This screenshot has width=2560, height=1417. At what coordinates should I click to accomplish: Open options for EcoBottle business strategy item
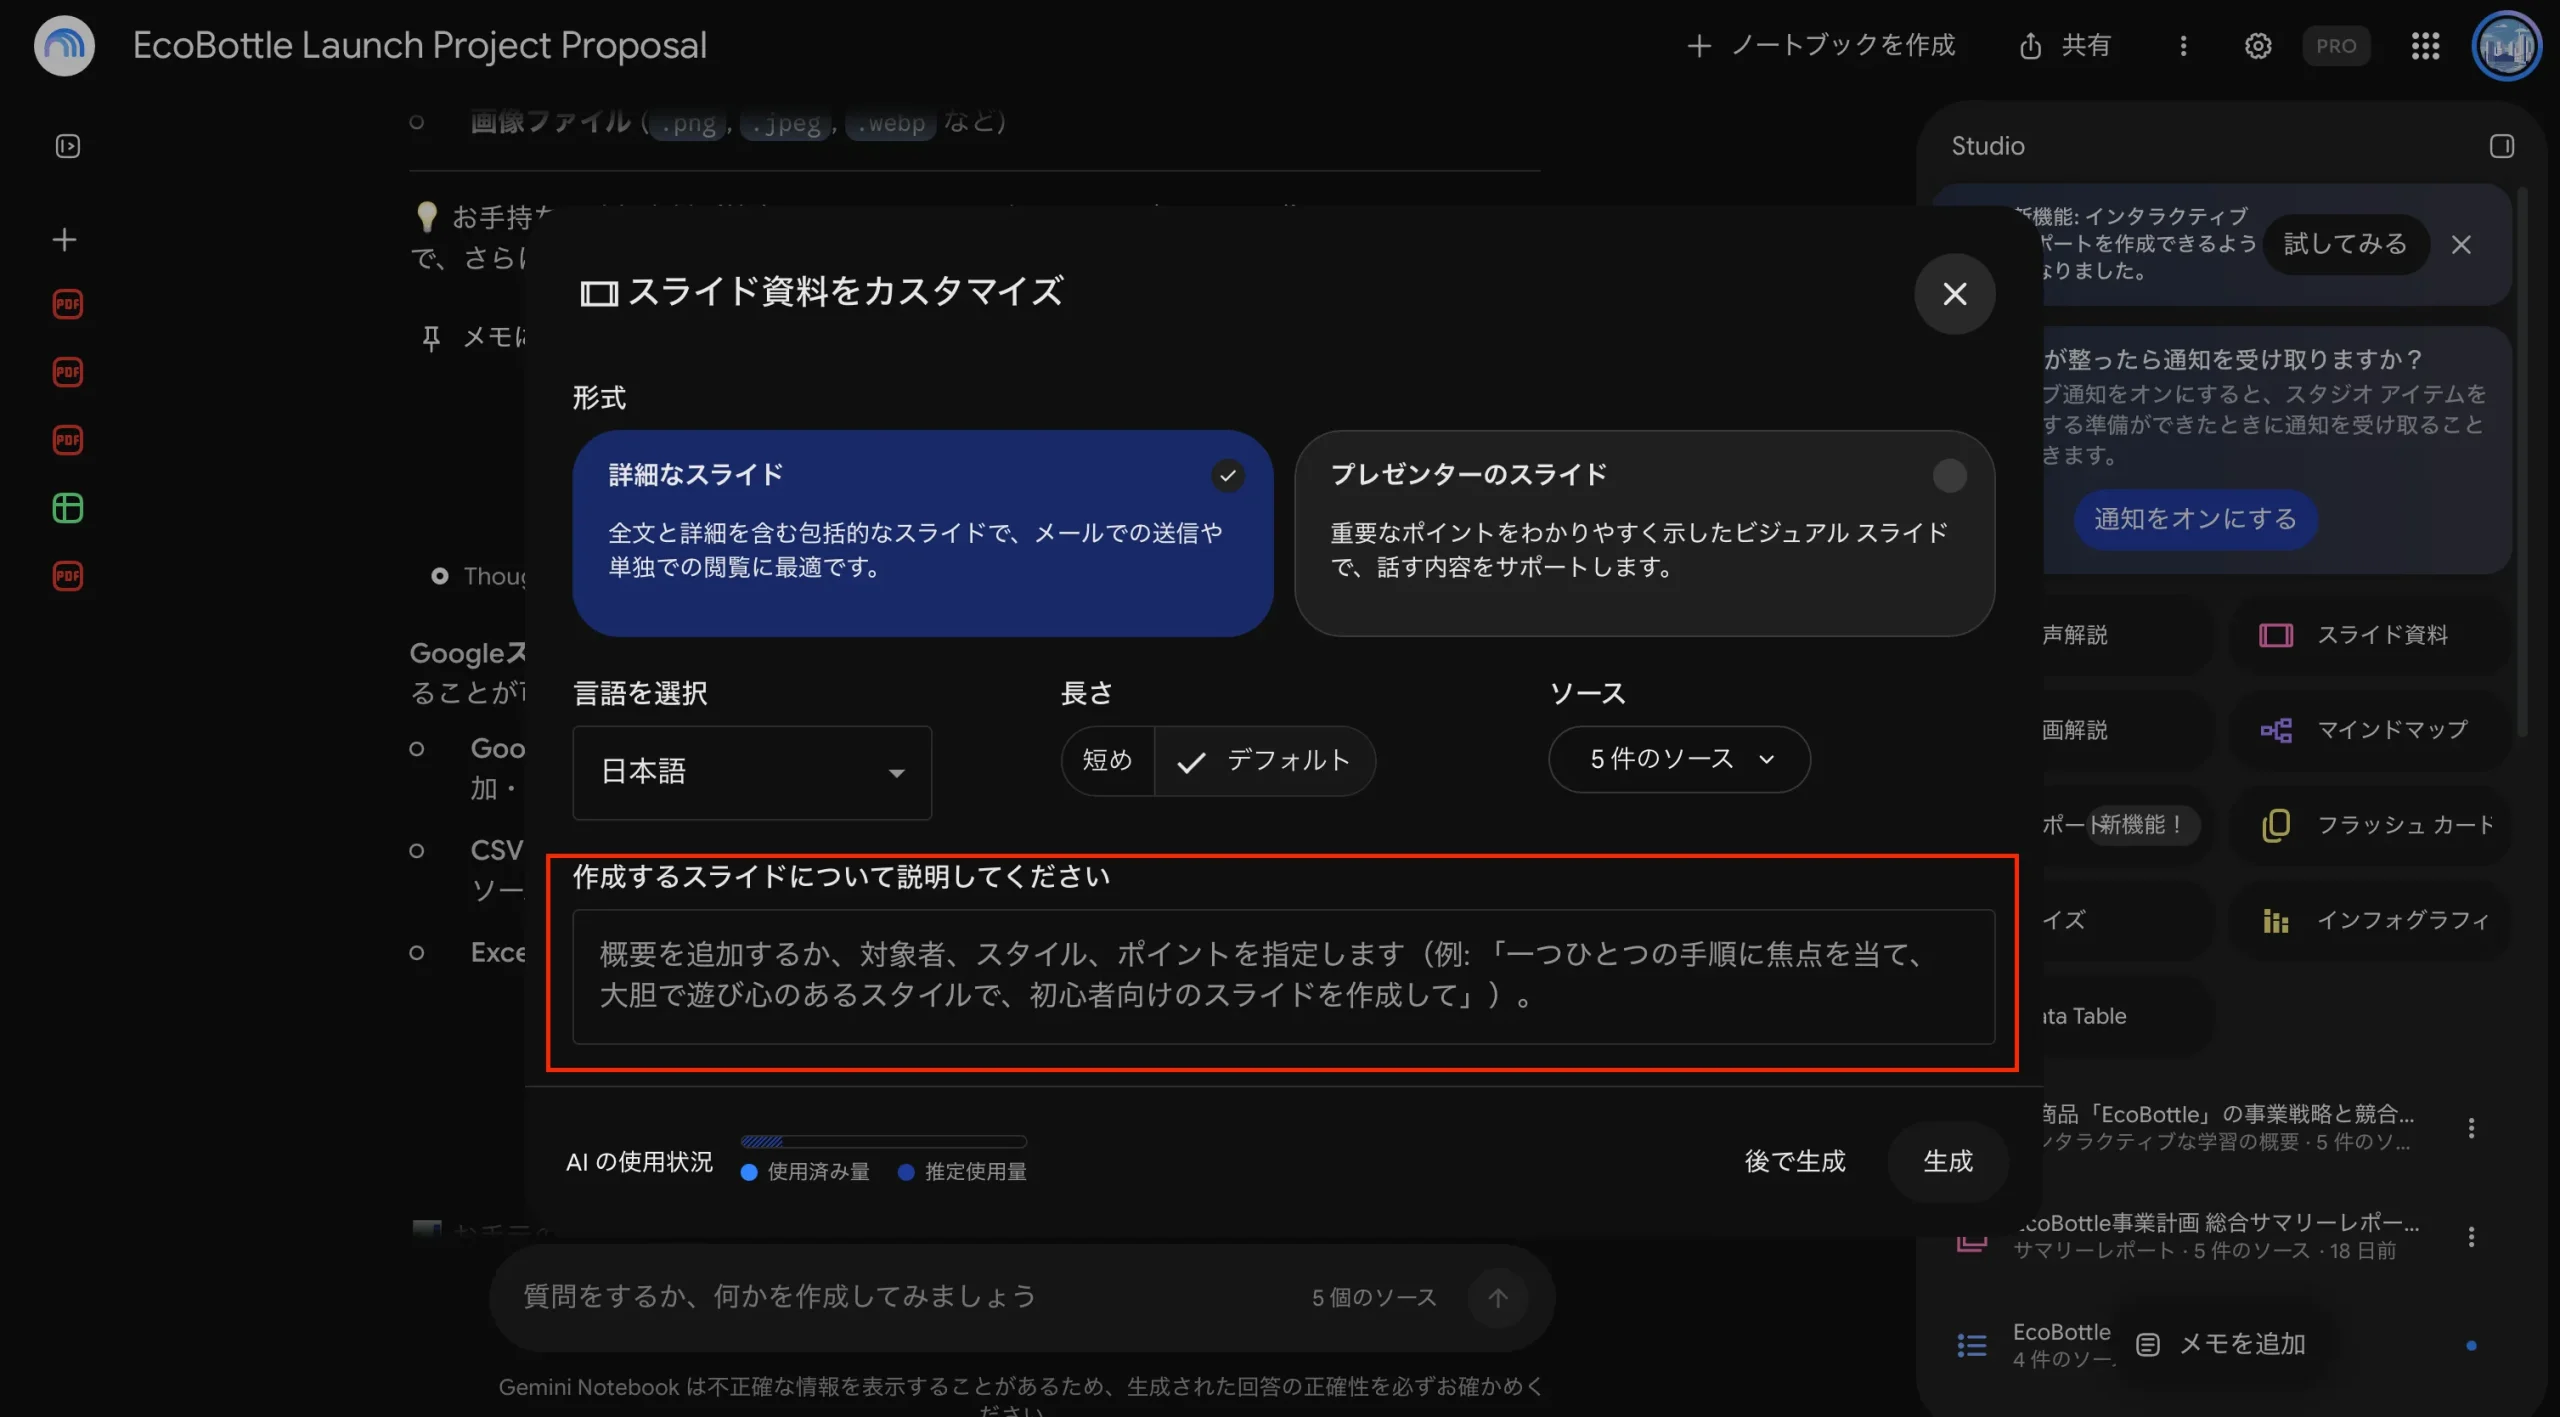2470,1128
